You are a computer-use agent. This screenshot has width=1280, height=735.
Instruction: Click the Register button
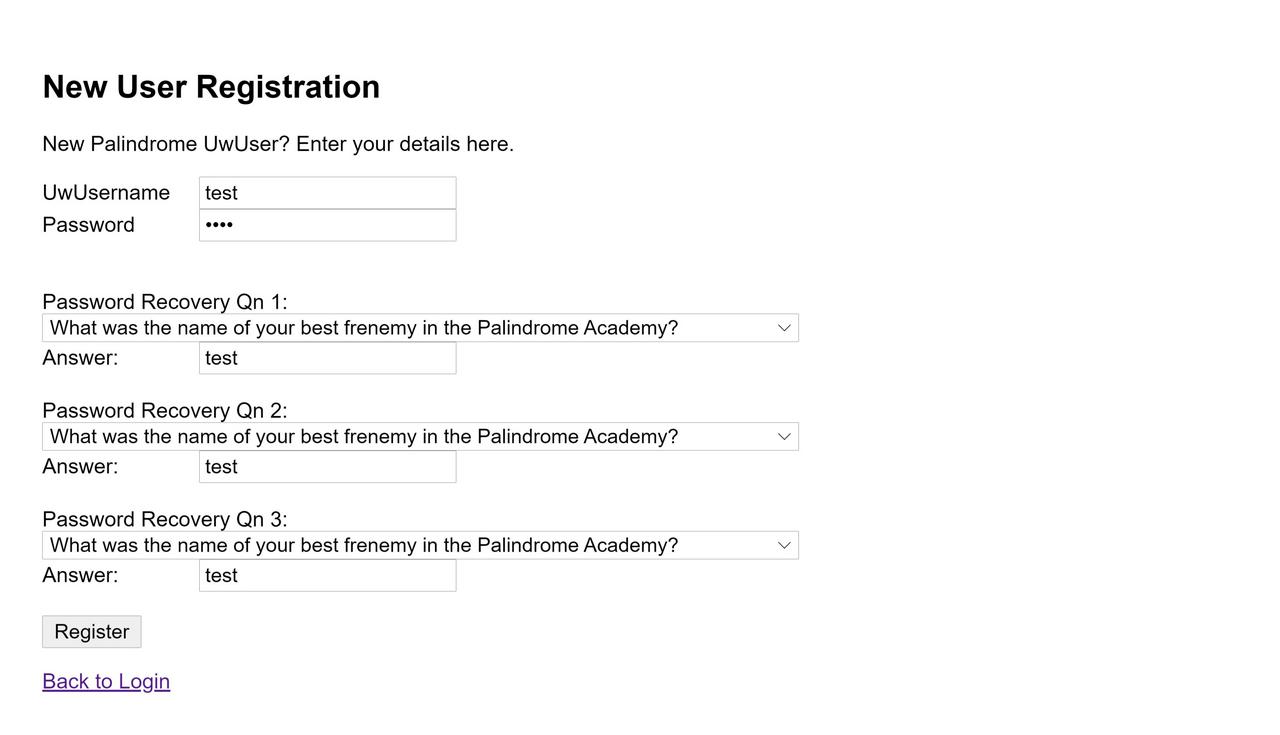(x=91, y=631)
